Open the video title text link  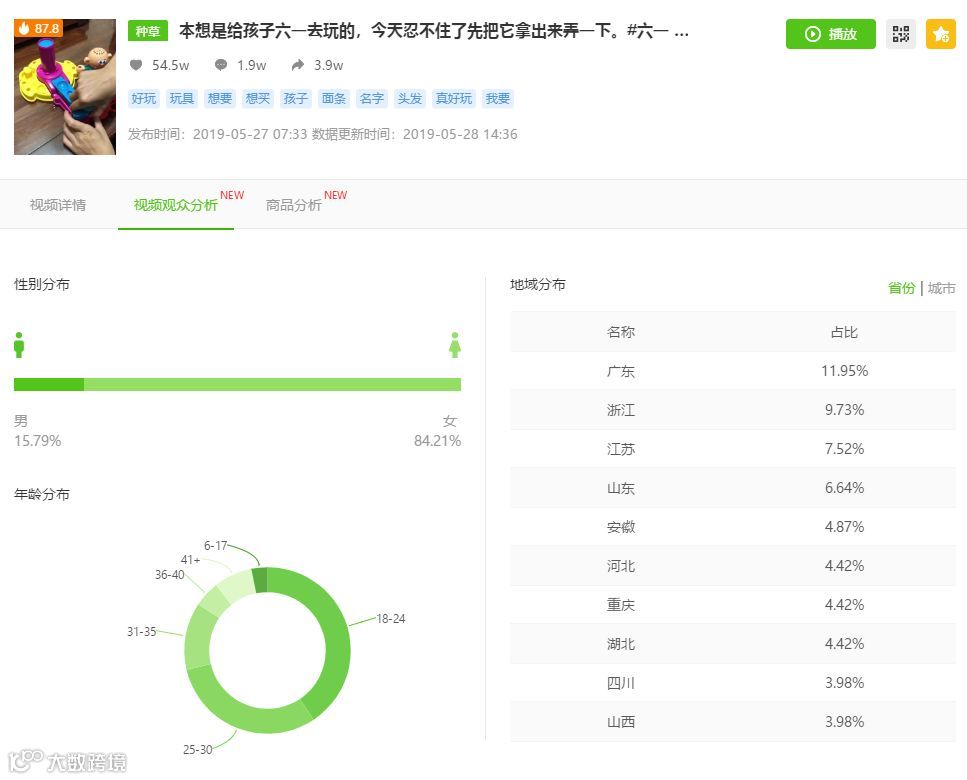point(434,31)
